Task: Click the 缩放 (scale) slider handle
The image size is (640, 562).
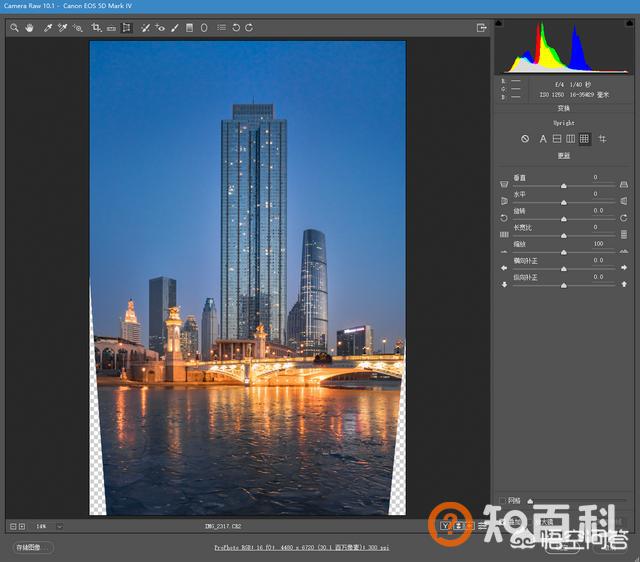Action: coord(564,253)
